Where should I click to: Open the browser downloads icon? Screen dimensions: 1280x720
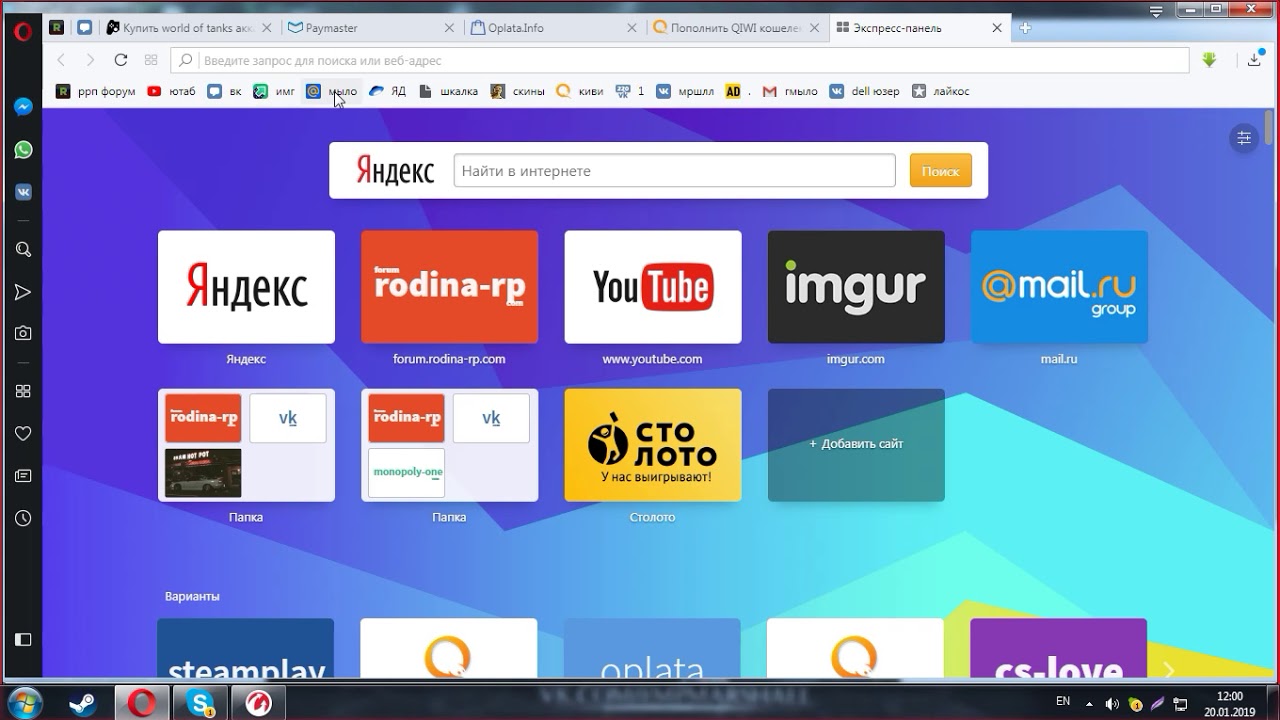pyautogui.click(x=1255, y=60)
